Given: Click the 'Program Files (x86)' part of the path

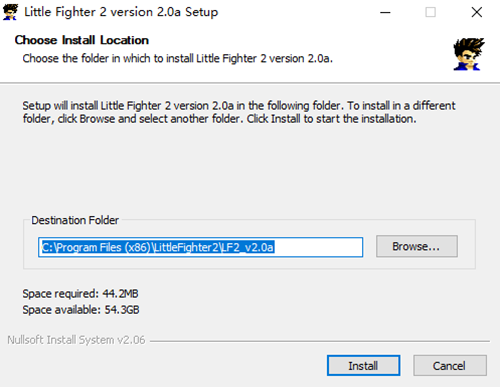Looking at the screenshot, I should (x=105, y=247).
